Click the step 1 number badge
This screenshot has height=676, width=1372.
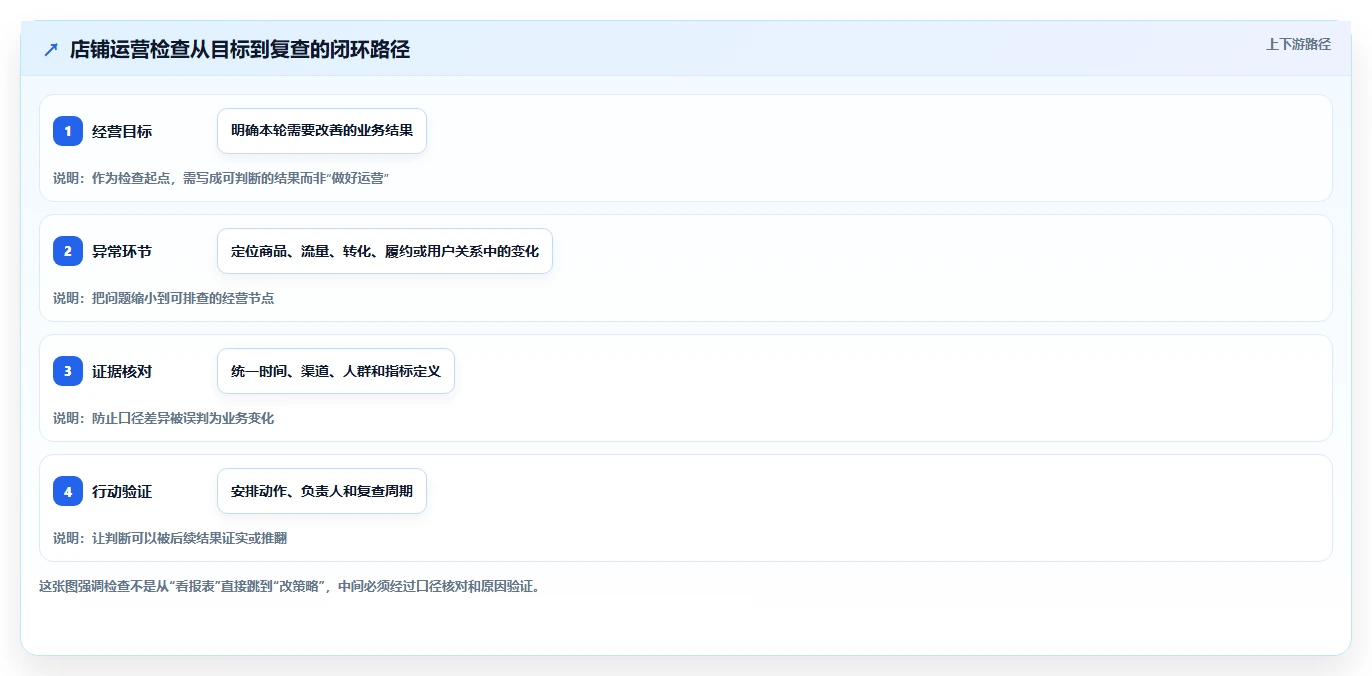tap(68, 131)
